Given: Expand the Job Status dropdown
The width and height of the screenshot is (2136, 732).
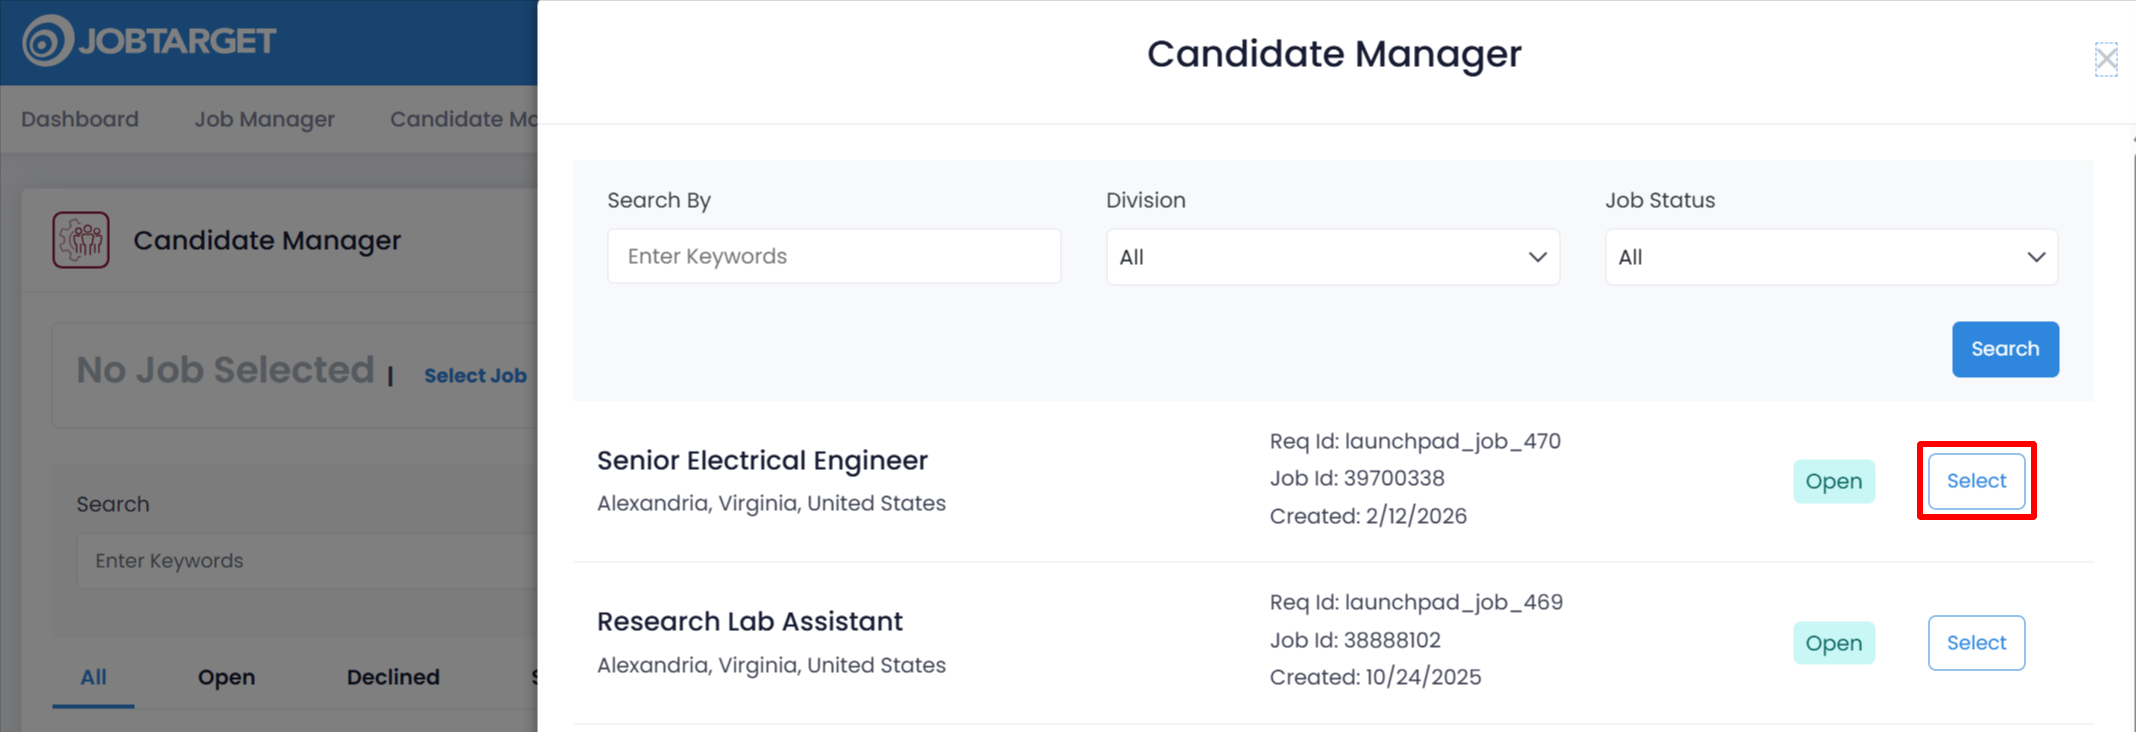Looking at the screenshot, I should tap(1830, 257).
